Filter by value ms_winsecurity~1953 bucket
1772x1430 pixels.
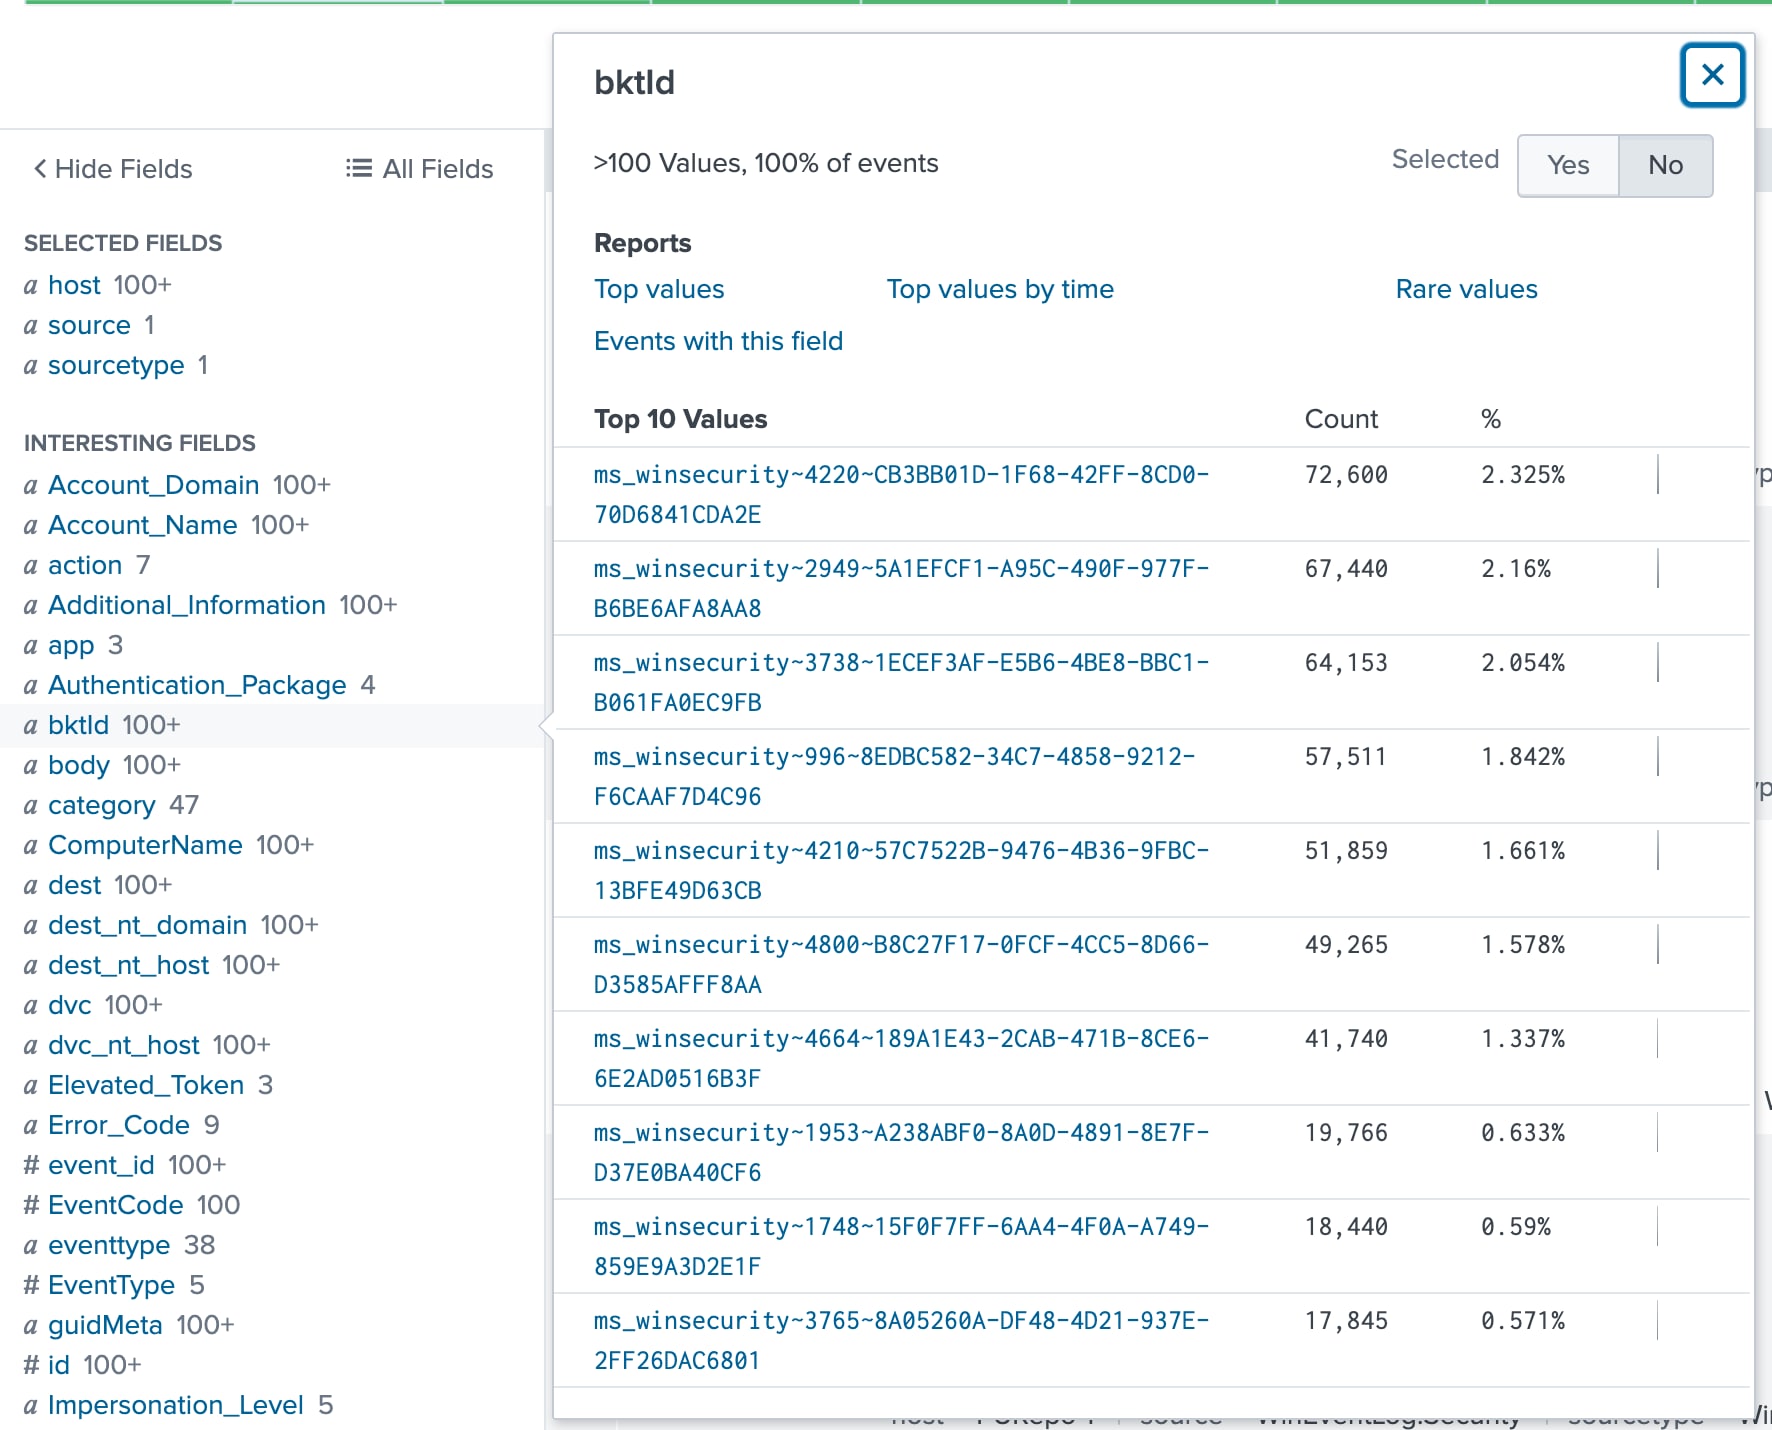(902, 1152)
